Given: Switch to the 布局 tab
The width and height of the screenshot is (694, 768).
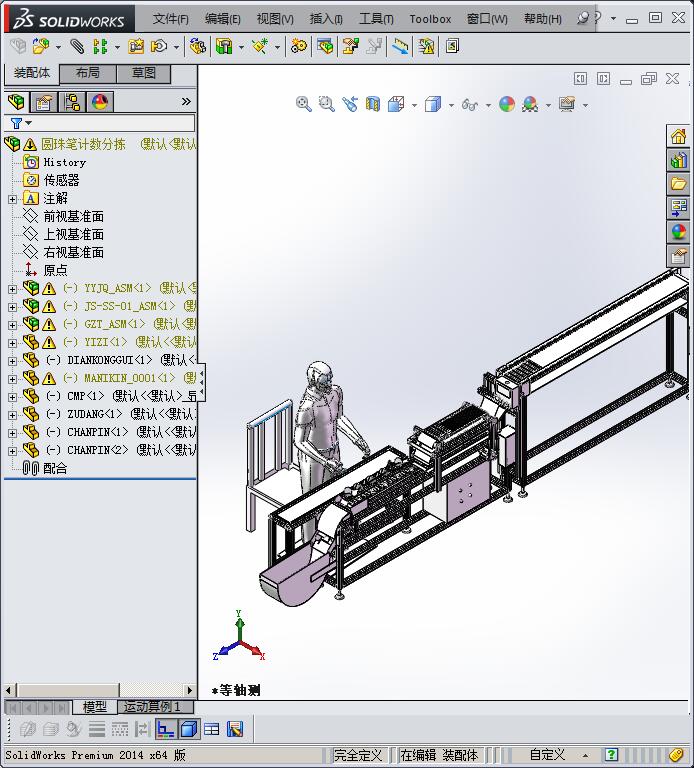Looking at the screenshot, I should tap(88, 73).
